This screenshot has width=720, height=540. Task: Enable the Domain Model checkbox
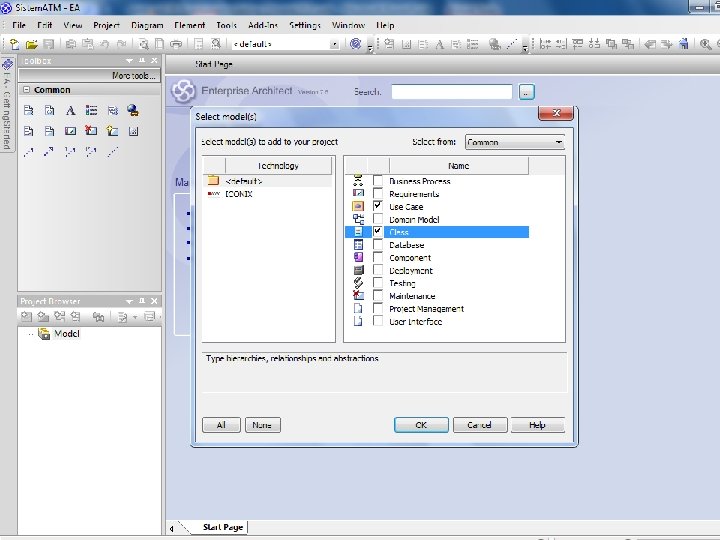(377, 219)
